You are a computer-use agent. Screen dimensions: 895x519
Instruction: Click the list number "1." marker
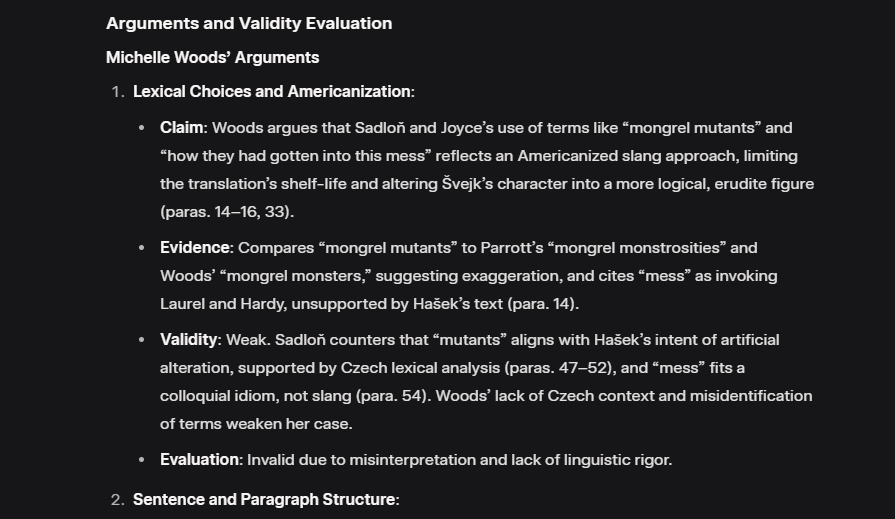pyautogui.click(x=117, y=92)
